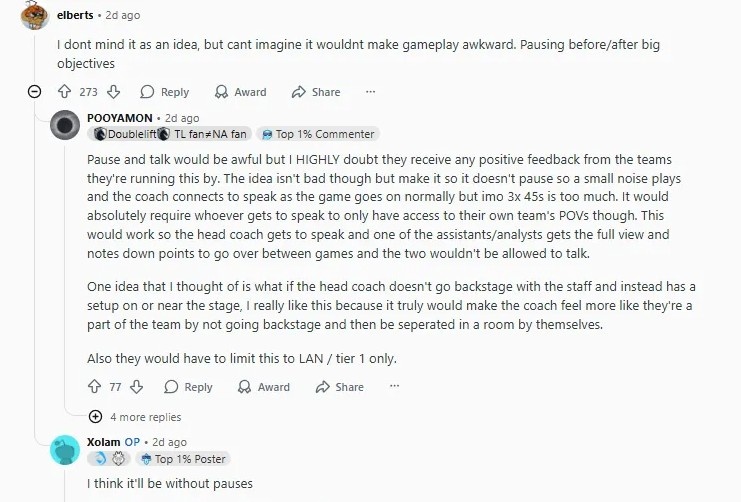Open the Xolam user profile

click(x=104, y=441)
